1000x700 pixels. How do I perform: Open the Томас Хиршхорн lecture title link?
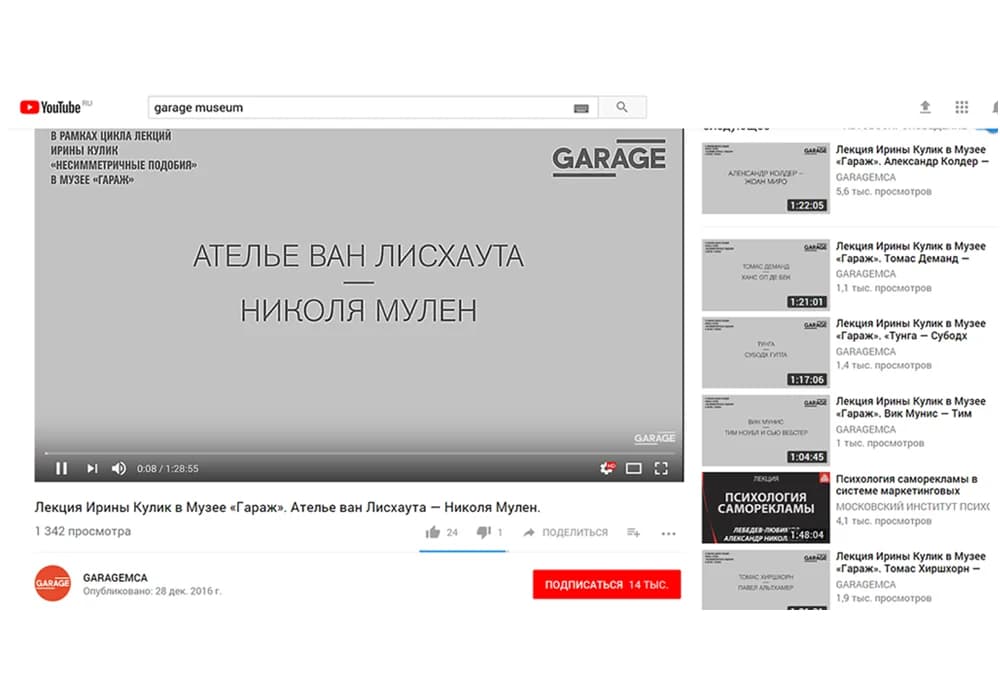click(911, 562)
